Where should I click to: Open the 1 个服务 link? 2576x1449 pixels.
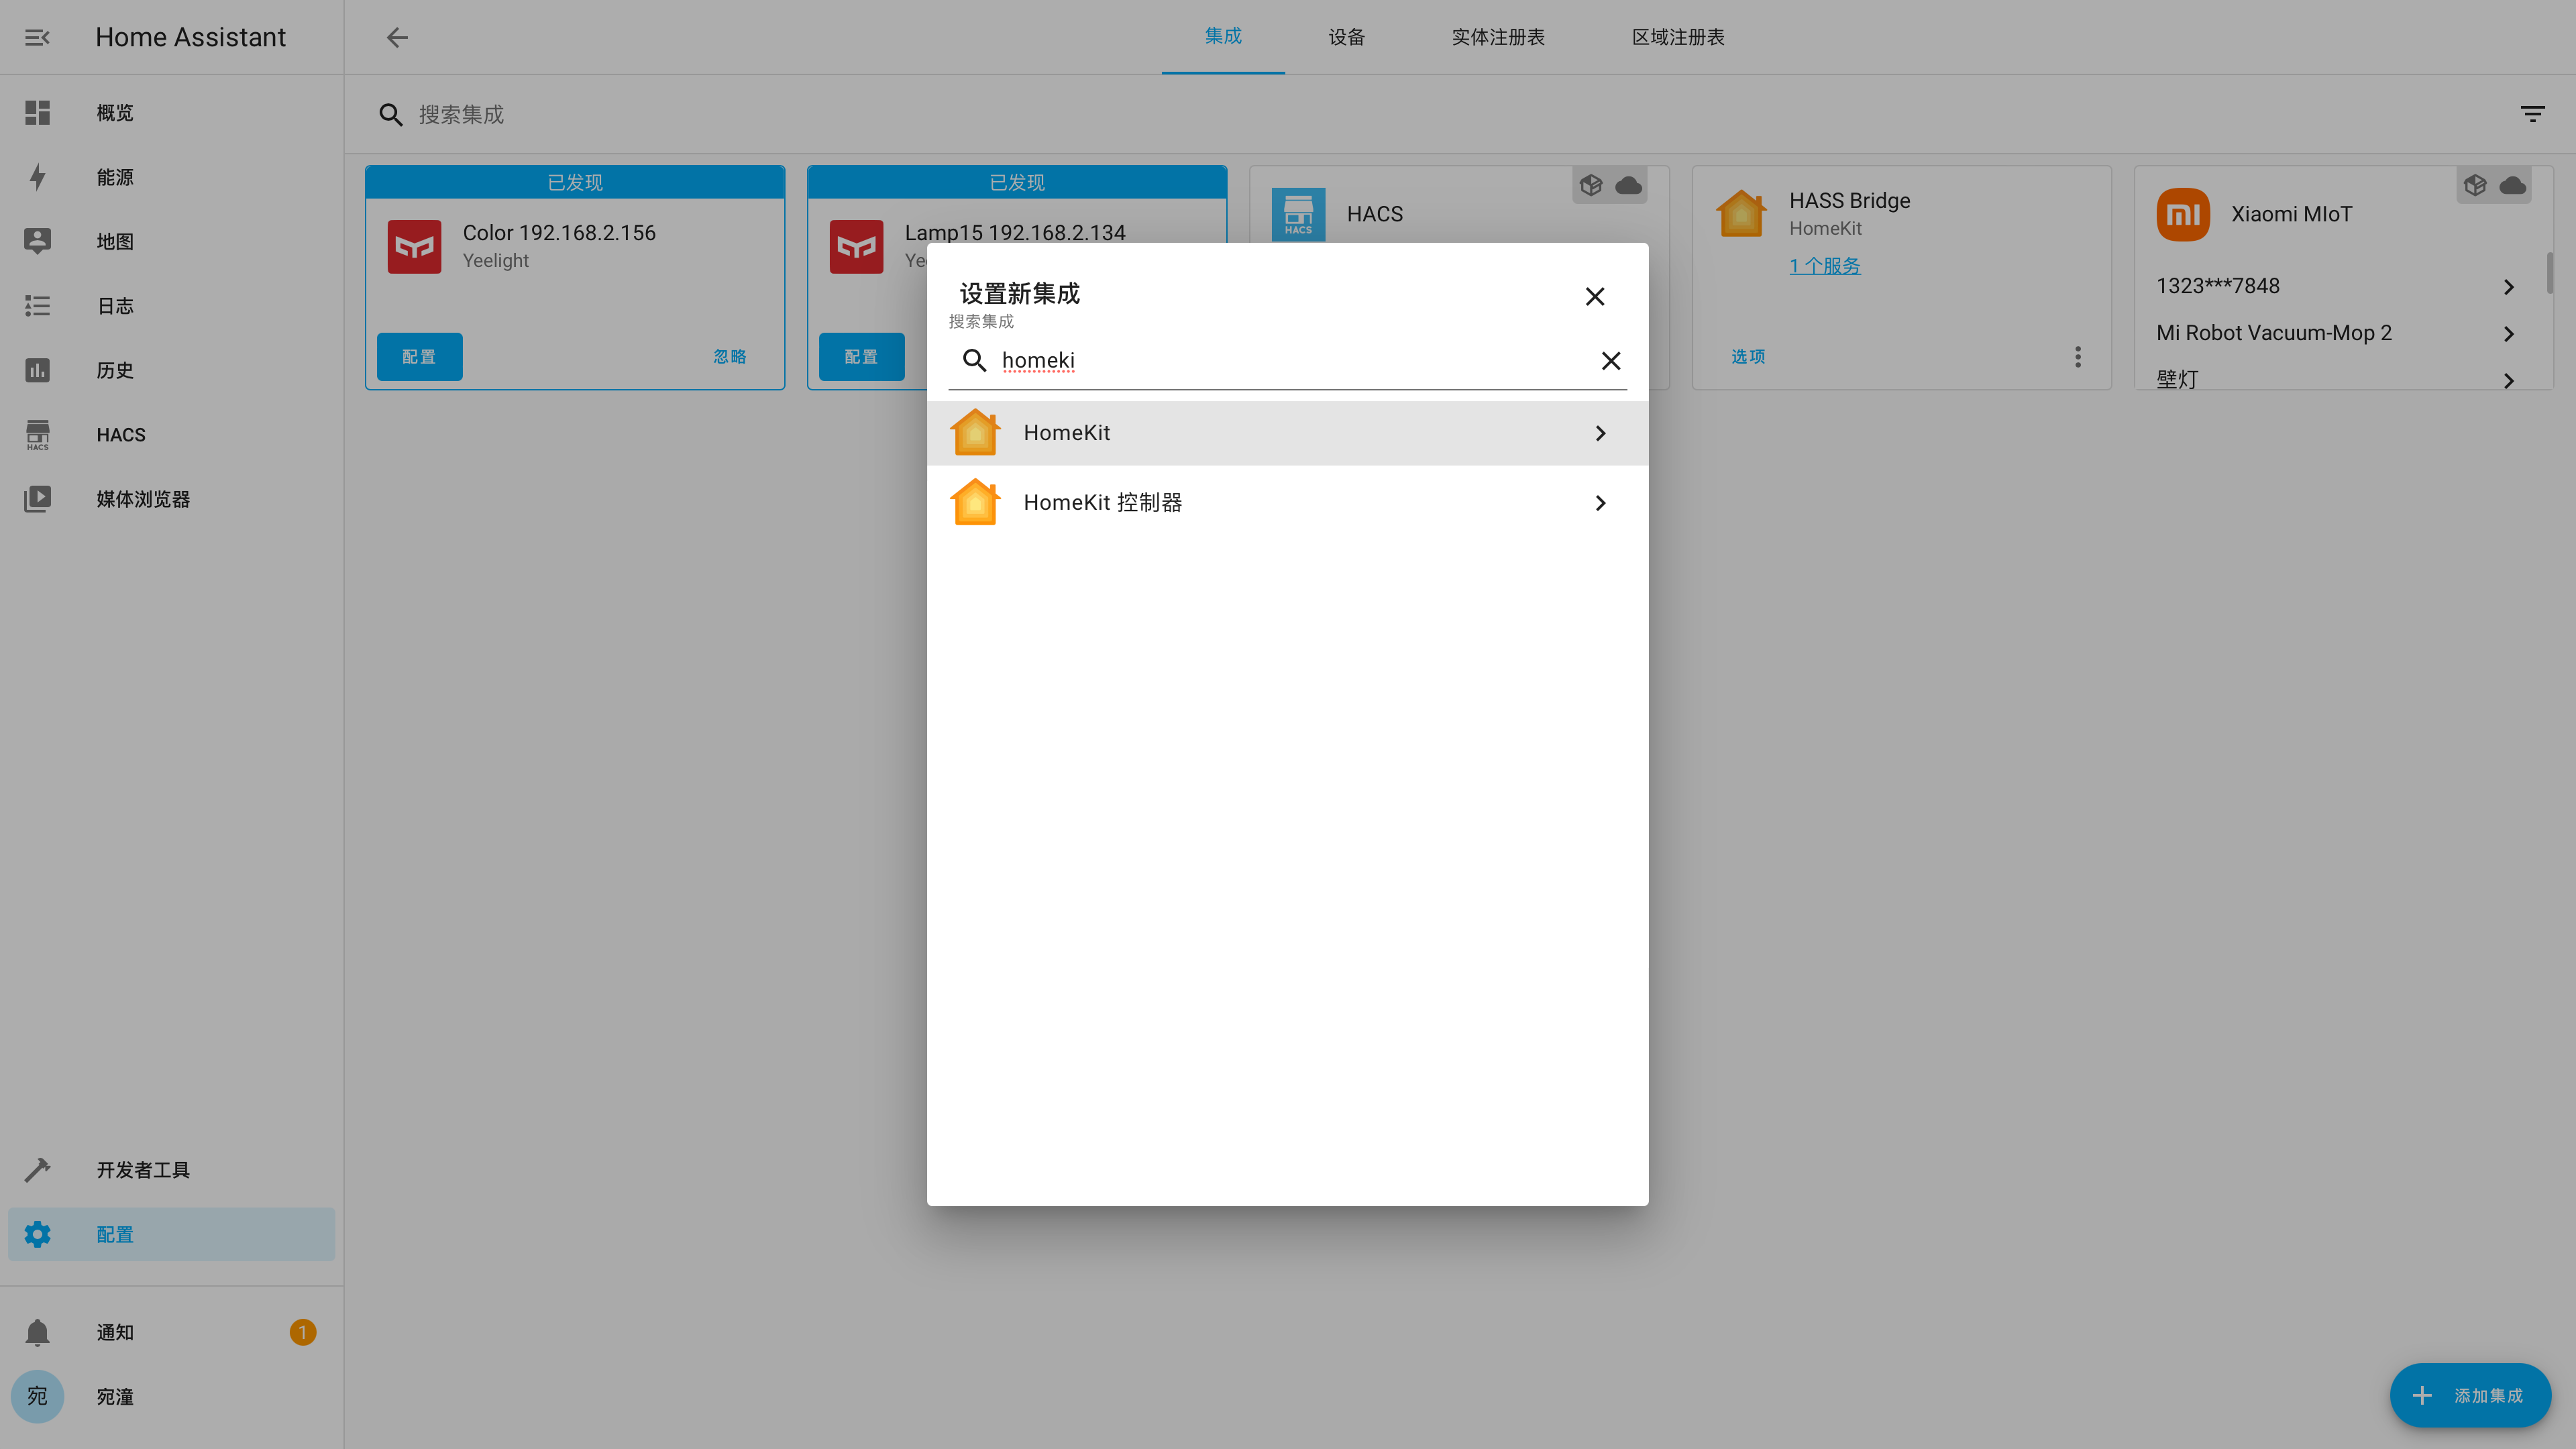point(1824,266)
